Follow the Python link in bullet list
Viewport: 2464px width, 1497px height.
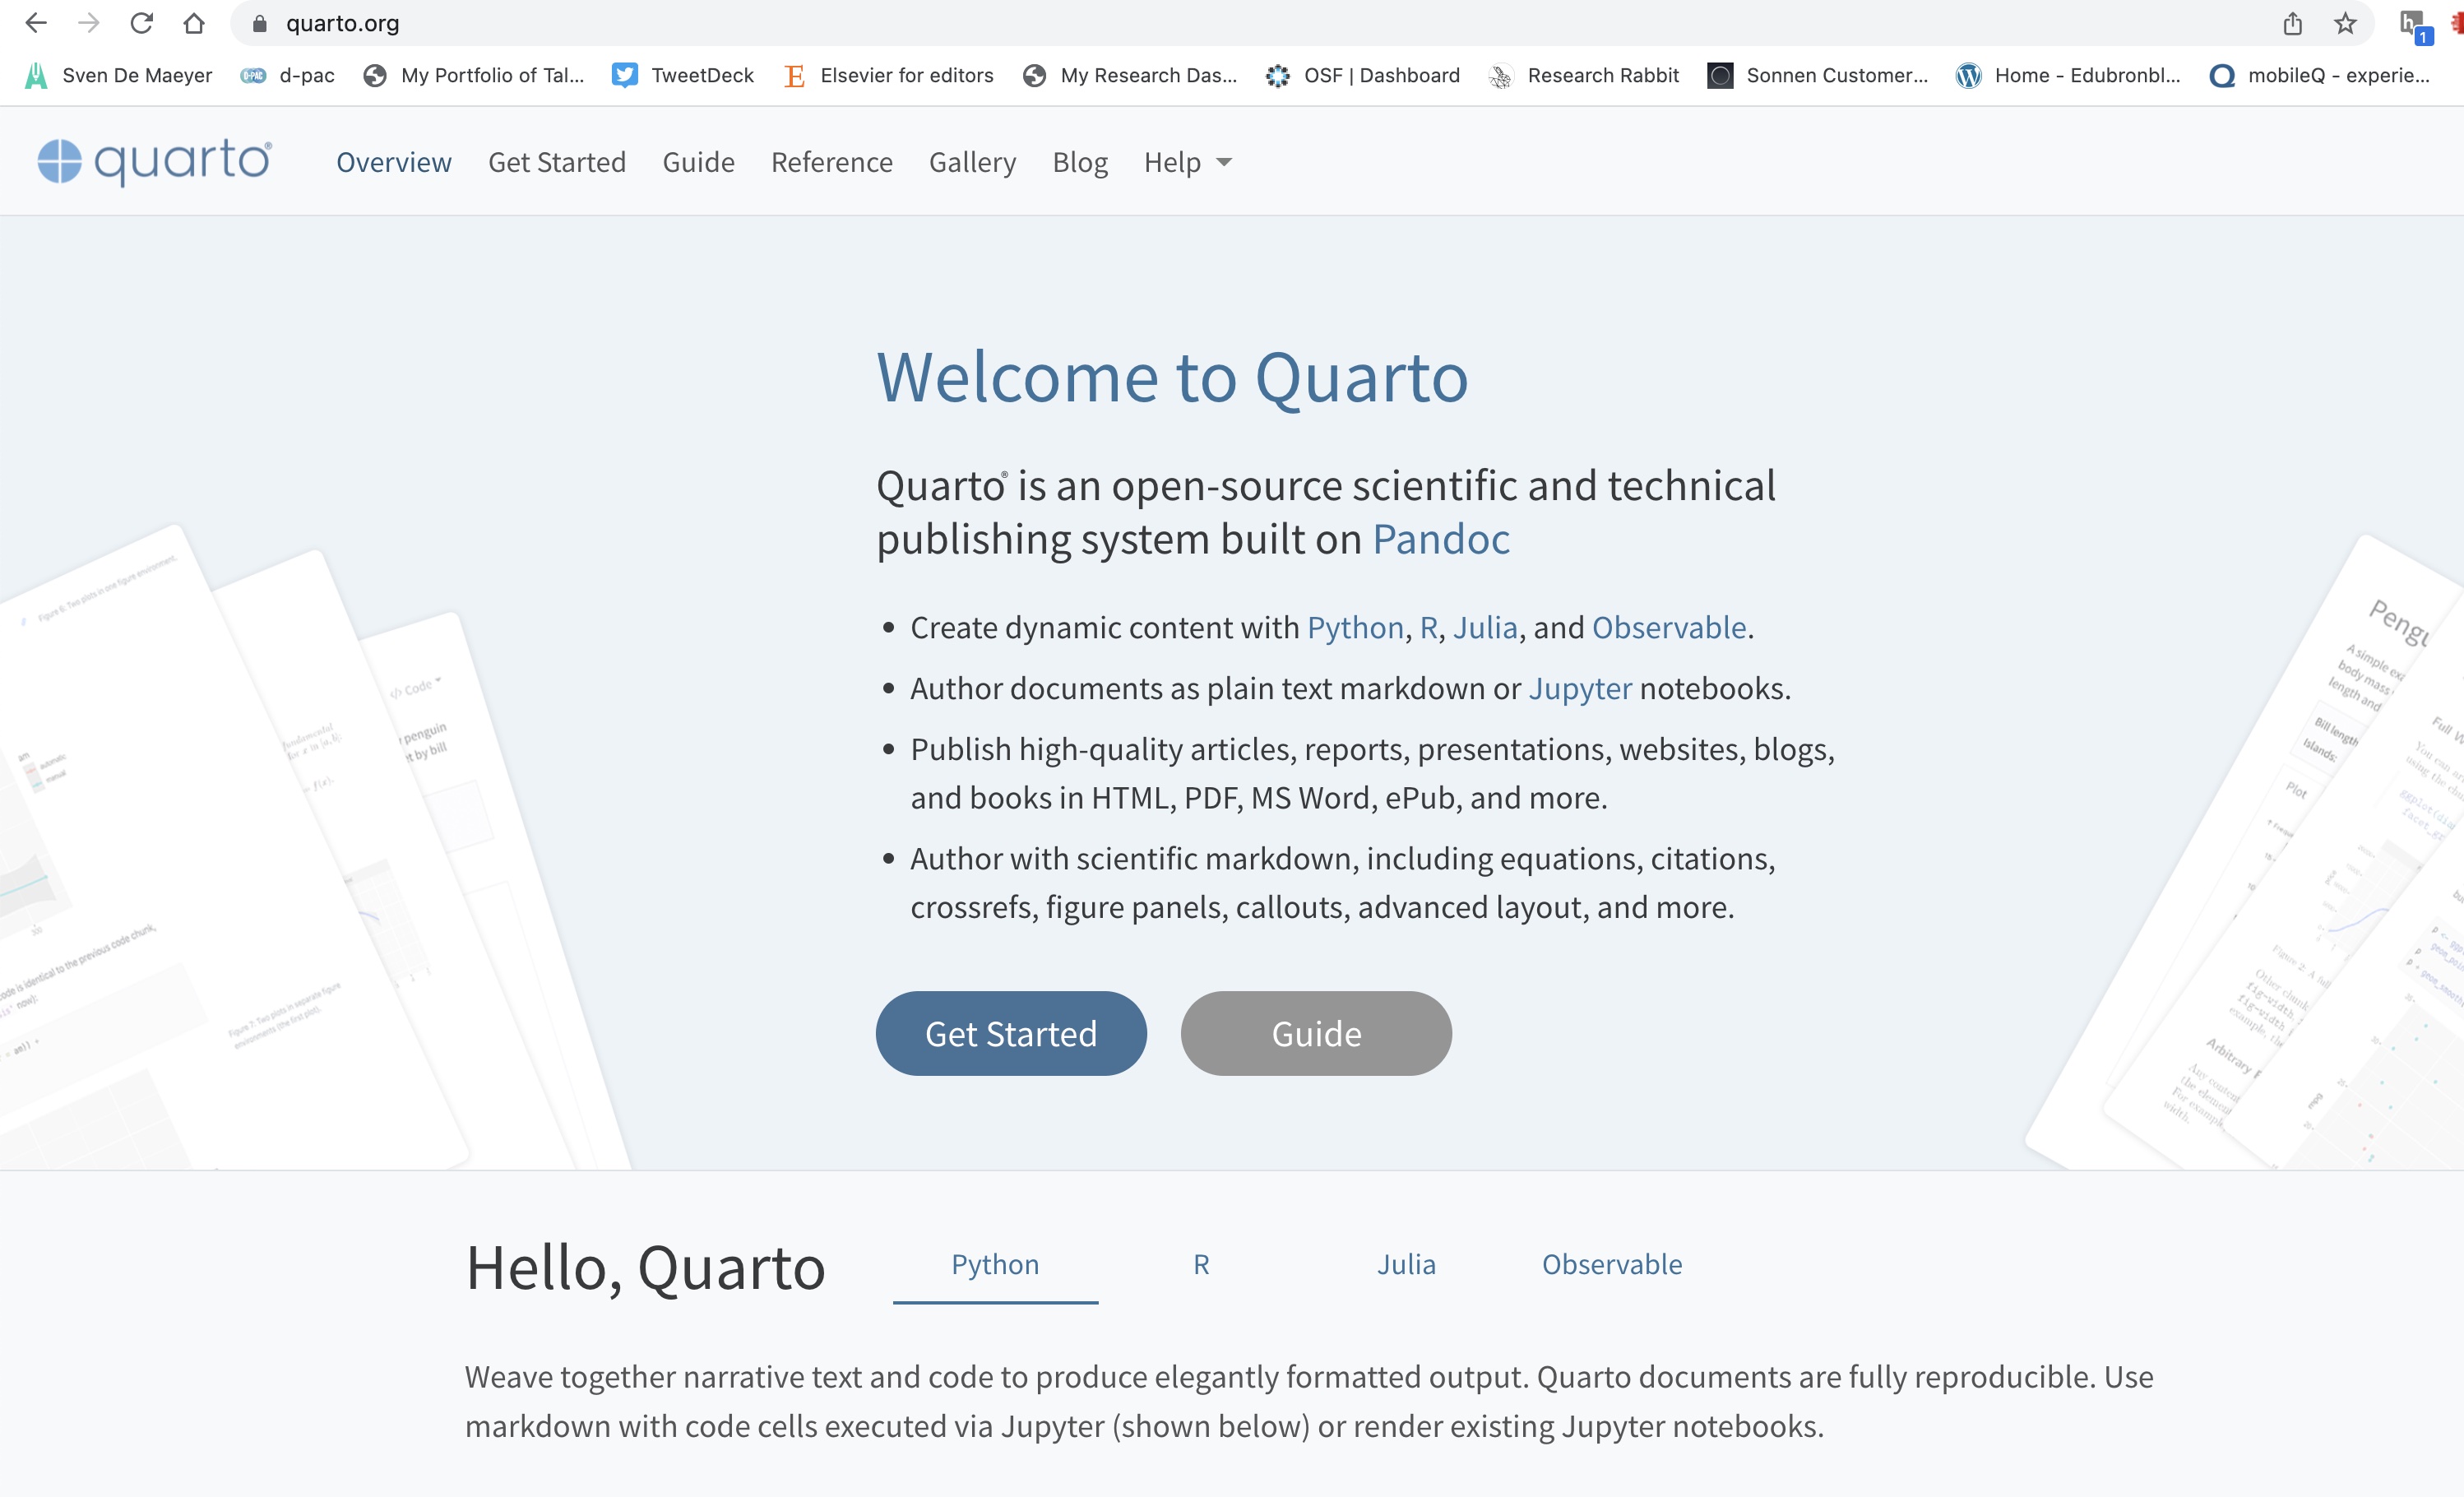tap(1355, 628)
